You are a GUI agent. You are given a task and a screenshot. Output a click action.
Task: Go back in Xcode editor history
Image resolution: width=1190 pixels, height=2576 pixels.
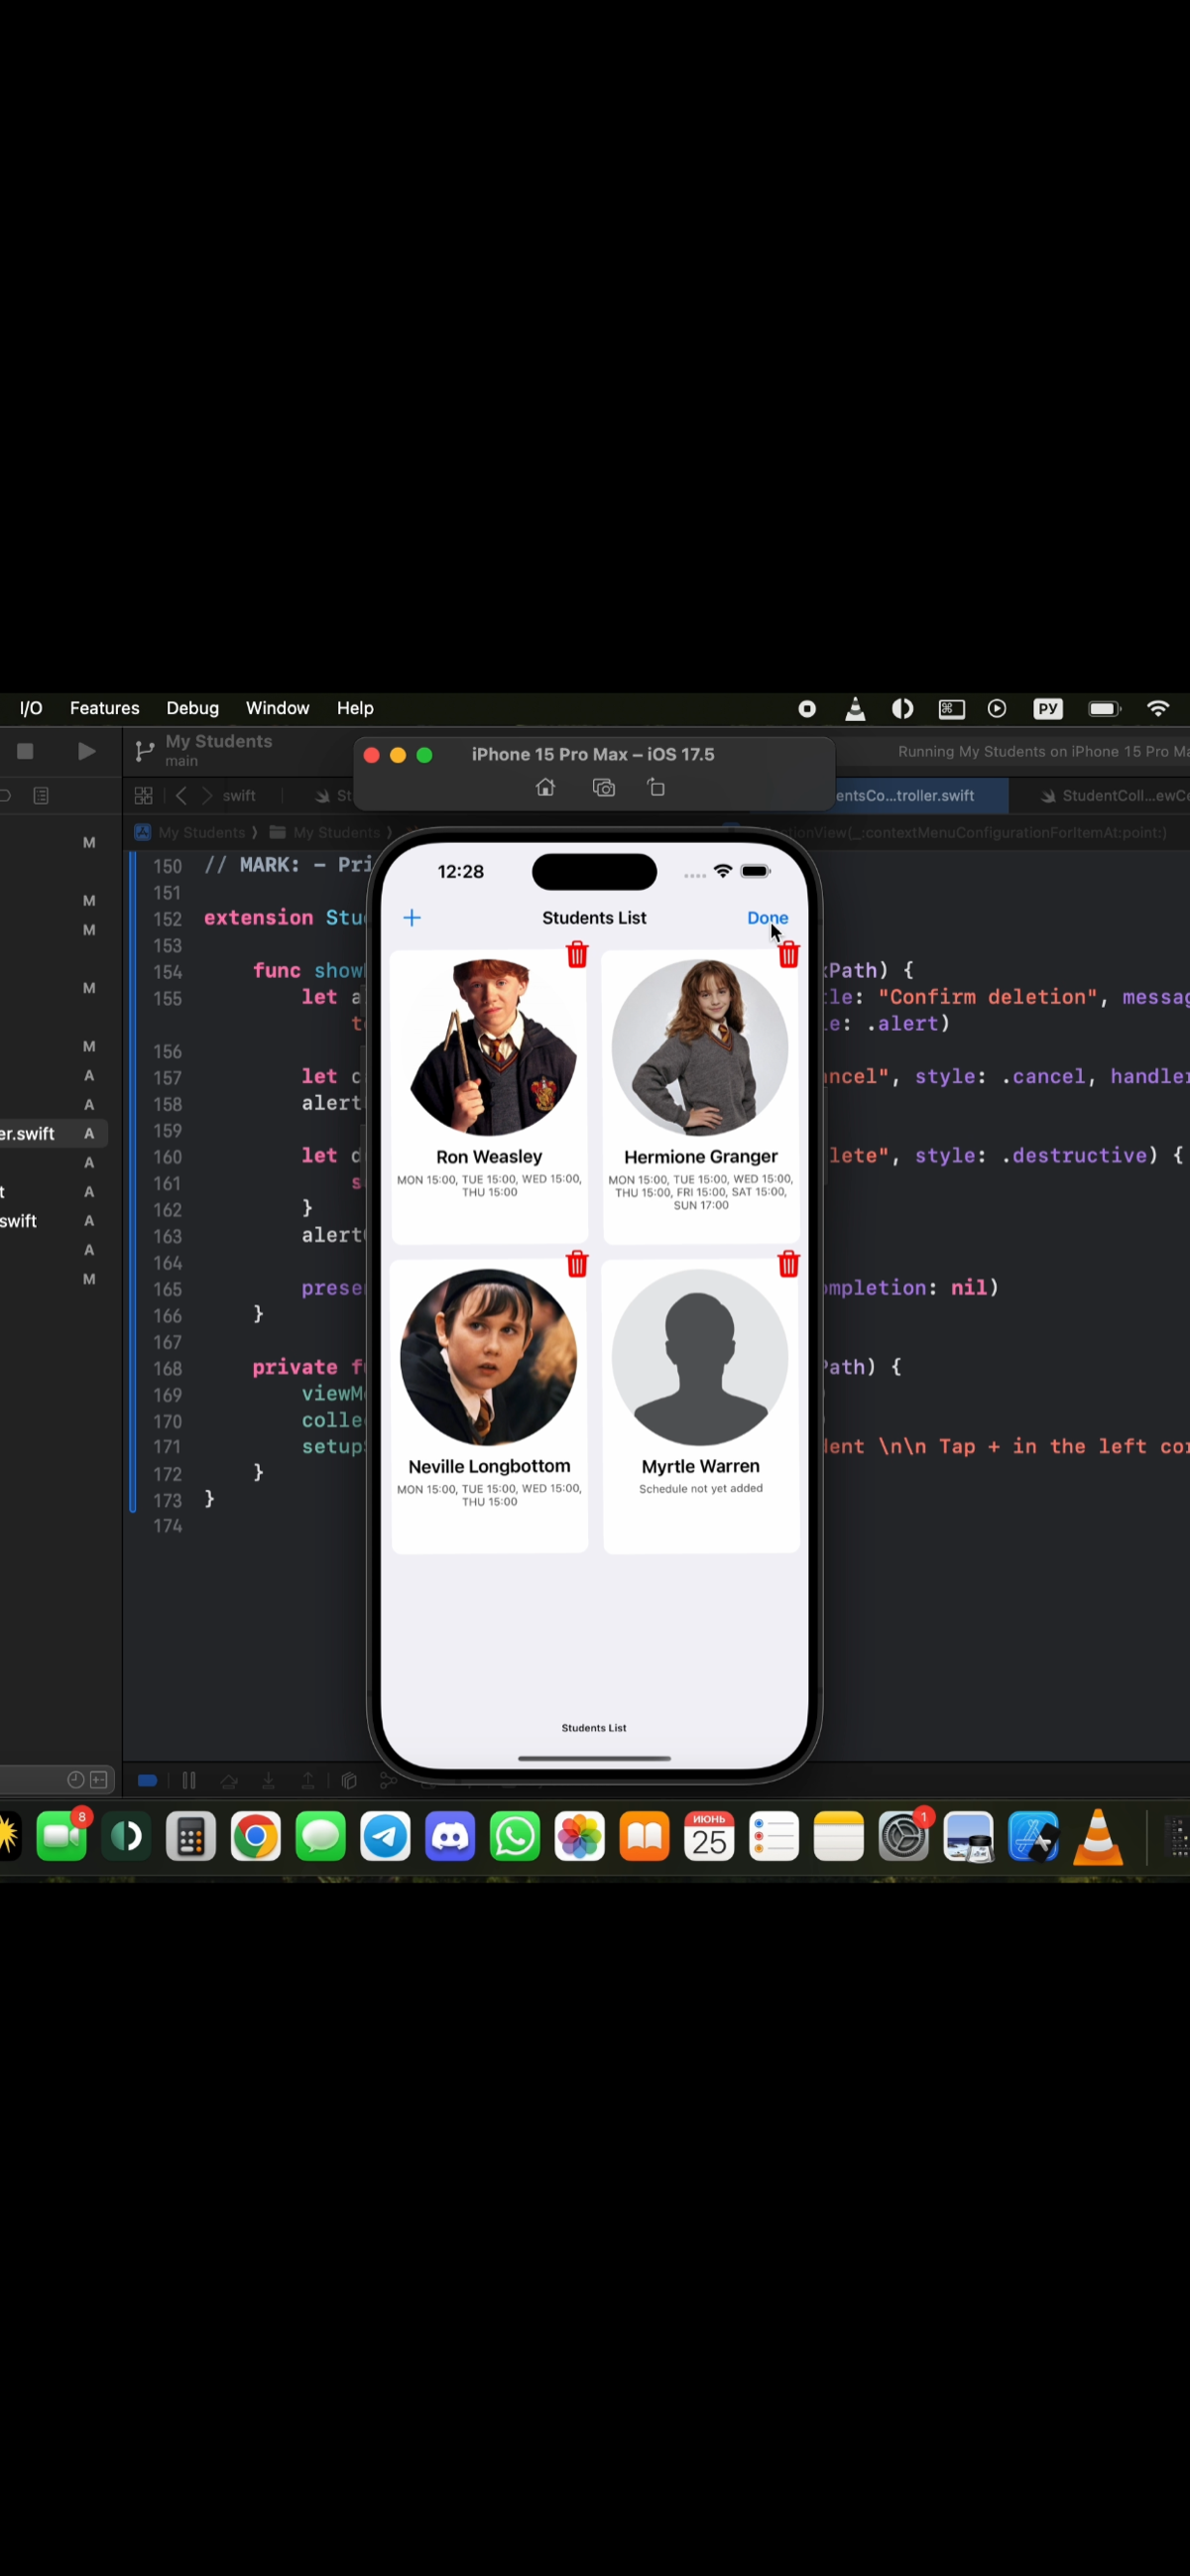tap(181, 795)
